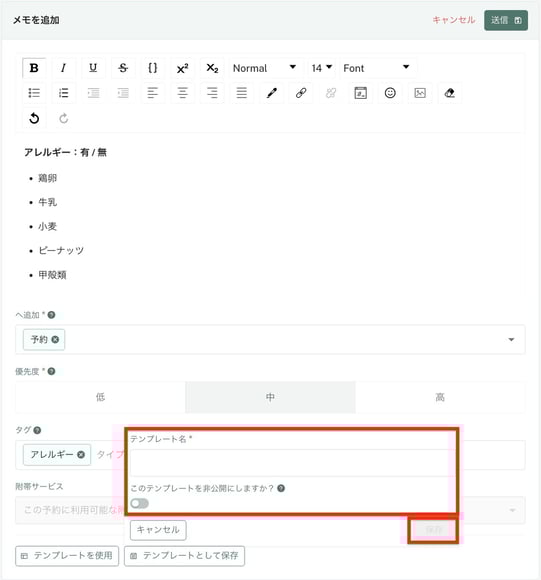Image resolution: width=541 pixels, height=580 pixels.
Task: Toggle the private template switch
Action: (x=139, y=503)
